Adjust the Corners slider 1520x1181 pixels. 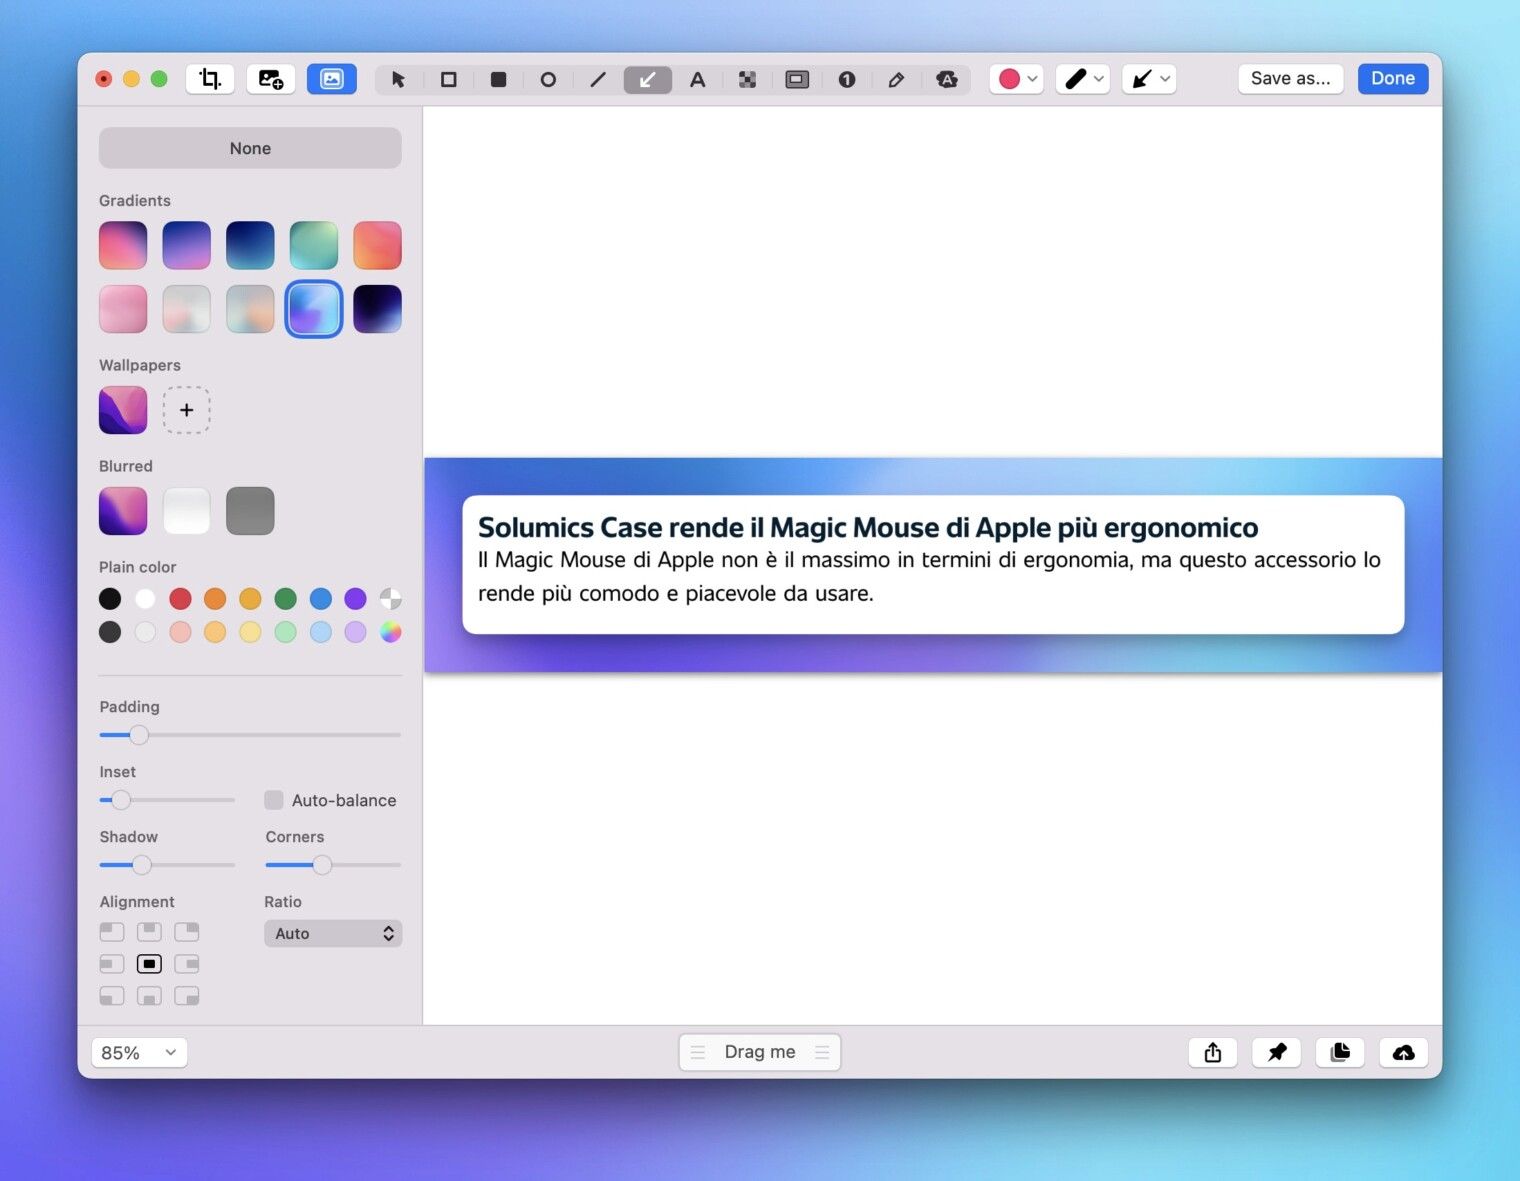[x=333, y=865]
